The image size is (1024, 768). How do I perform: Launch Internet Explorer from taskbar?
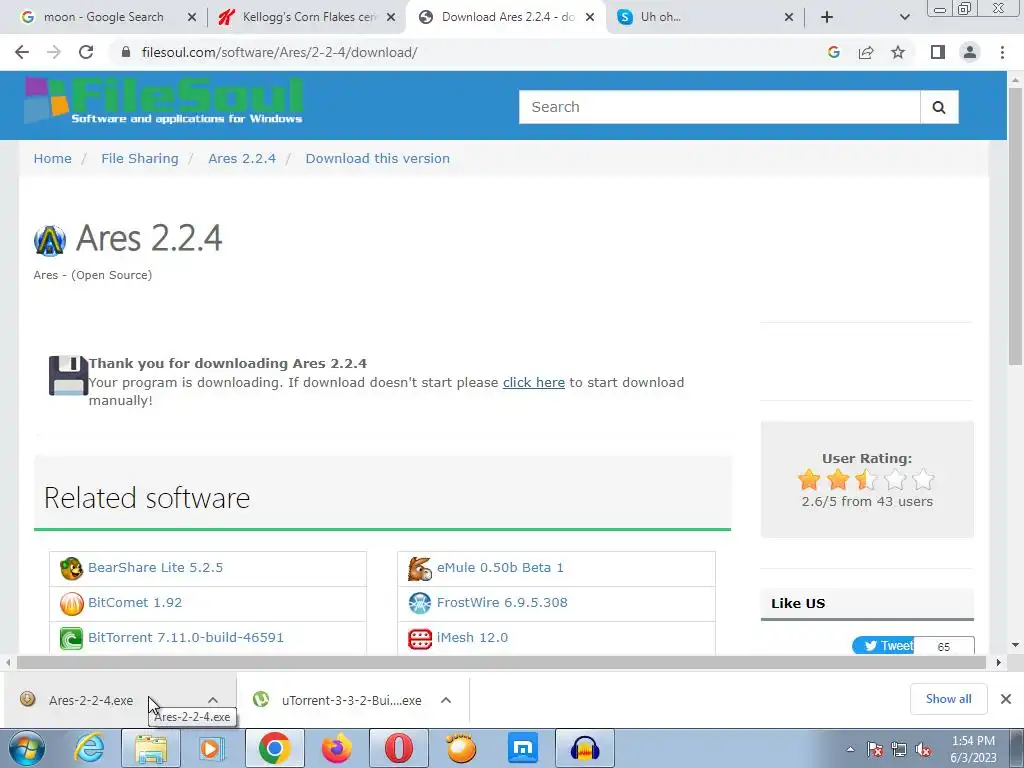(89, 748)
